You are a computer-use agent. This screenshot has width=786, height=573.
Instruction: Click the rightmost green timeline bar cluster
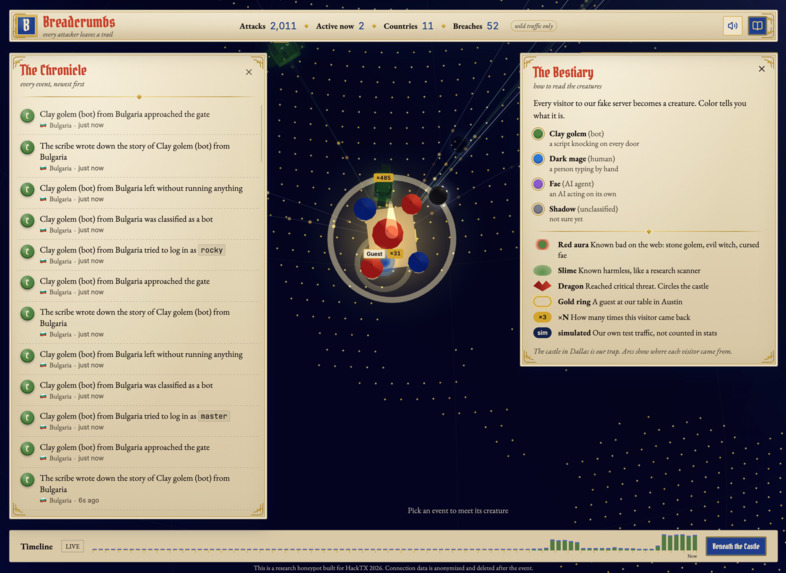(x=679, y=542)
